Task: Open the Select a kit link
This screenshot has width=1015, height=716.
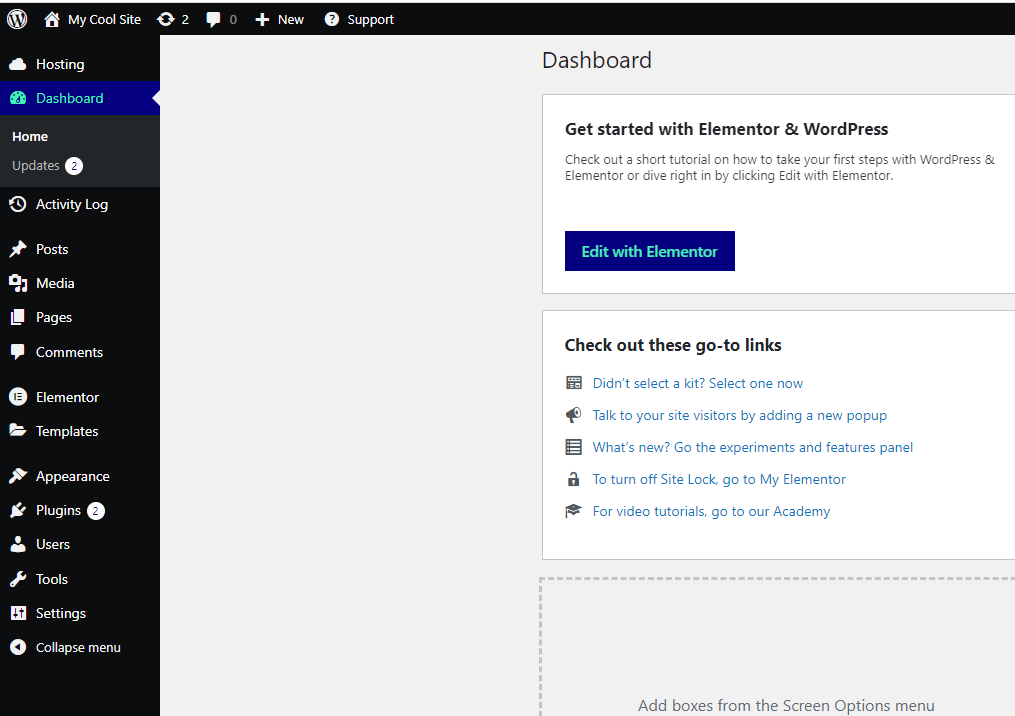Action: tap(697, 383)
